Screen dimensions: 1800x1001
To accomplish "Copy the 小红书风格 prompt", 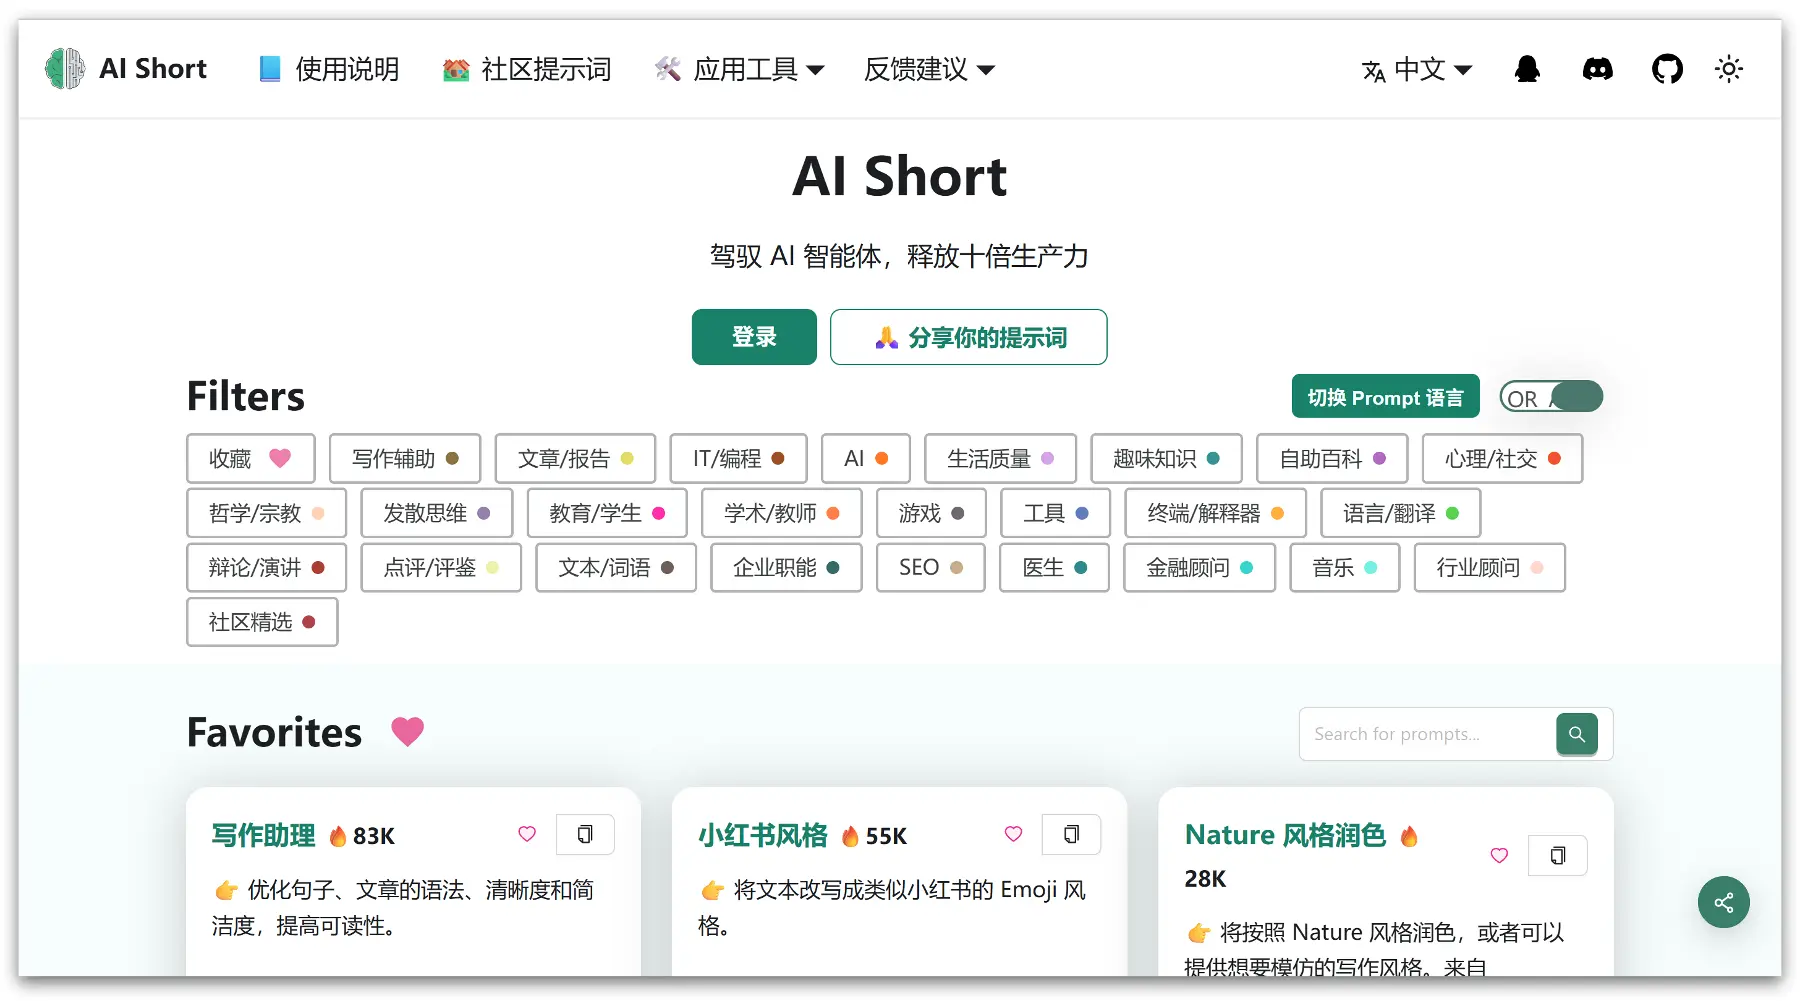I will point(1071,834).
